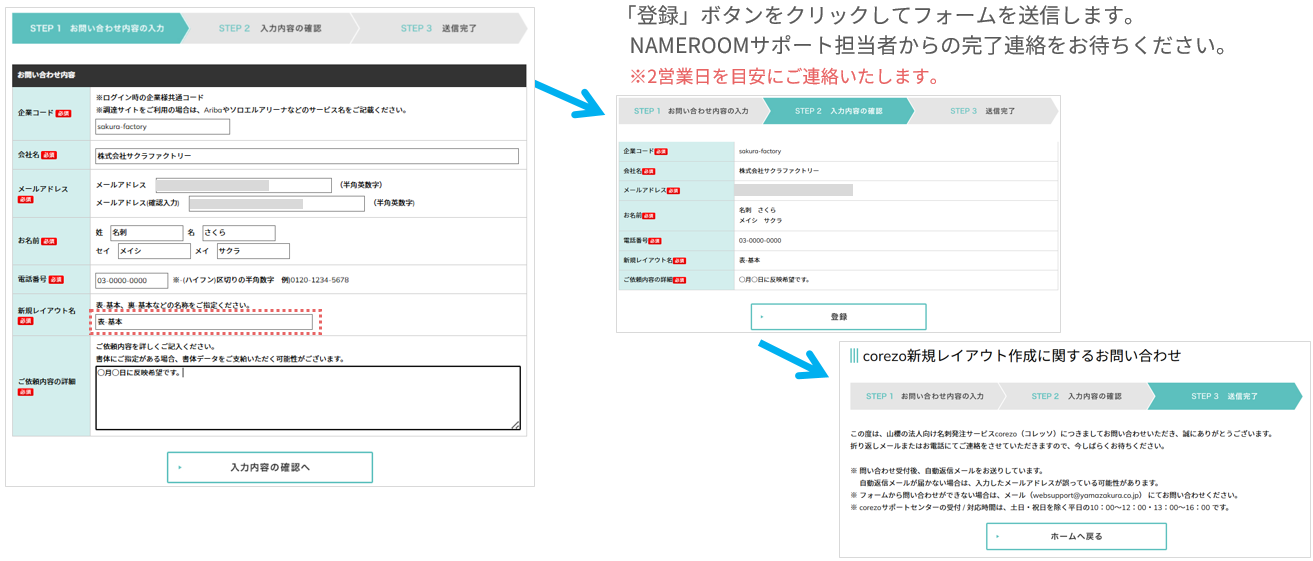
Task: Click the corezo新規レイアウト作成に関するお問い合わせ heading
Action: pyautogui.click(x=1021, y=355)
